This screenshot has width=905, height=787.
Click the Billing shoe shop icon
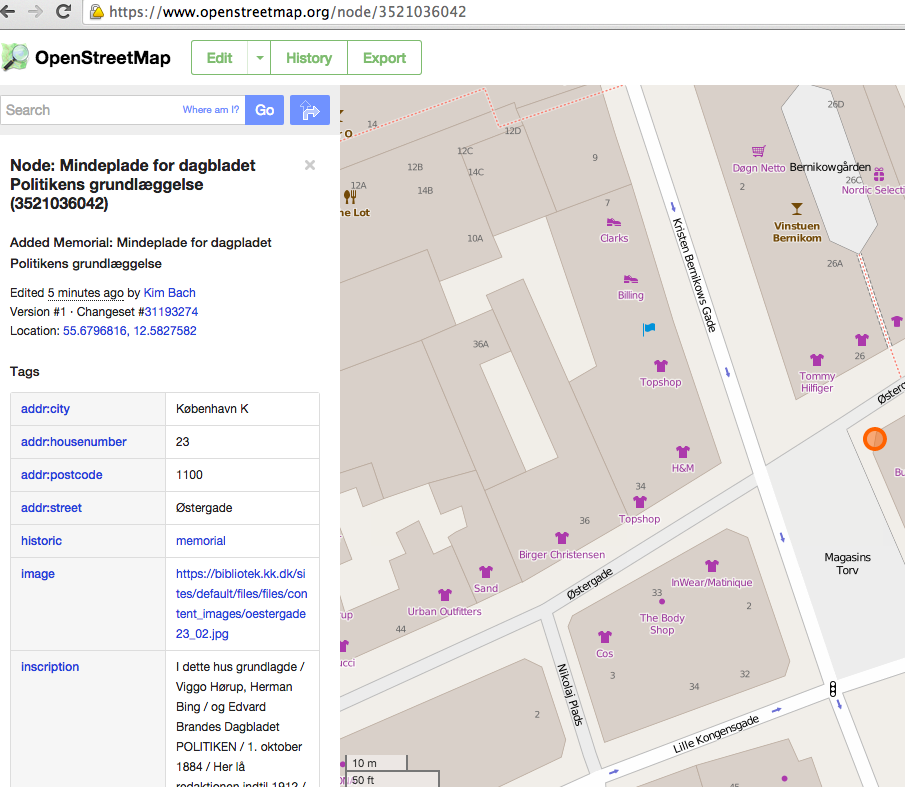630,279
